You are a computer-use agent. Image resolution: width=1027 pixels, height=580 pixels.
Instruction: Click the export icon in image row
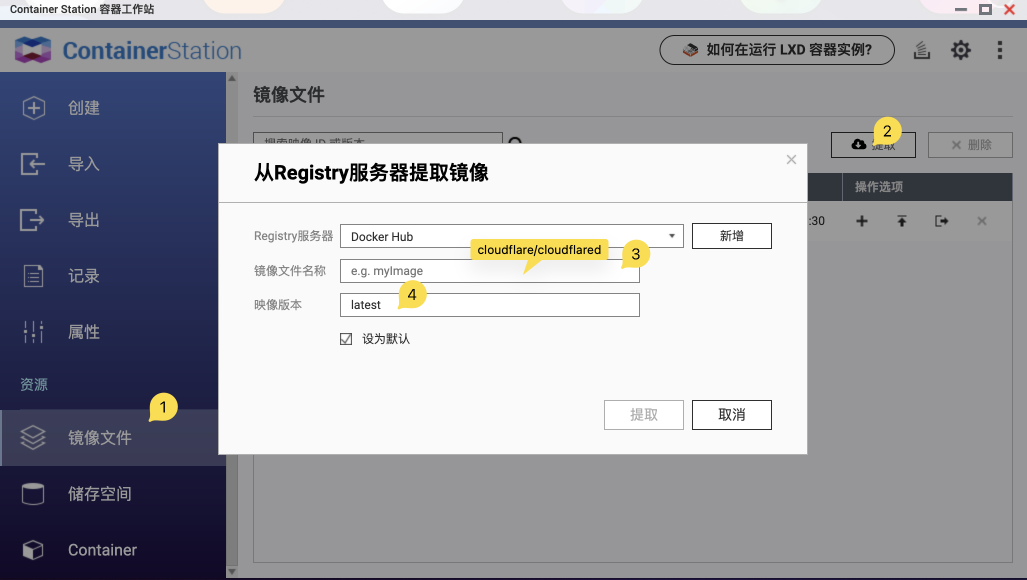pos(941,221)
